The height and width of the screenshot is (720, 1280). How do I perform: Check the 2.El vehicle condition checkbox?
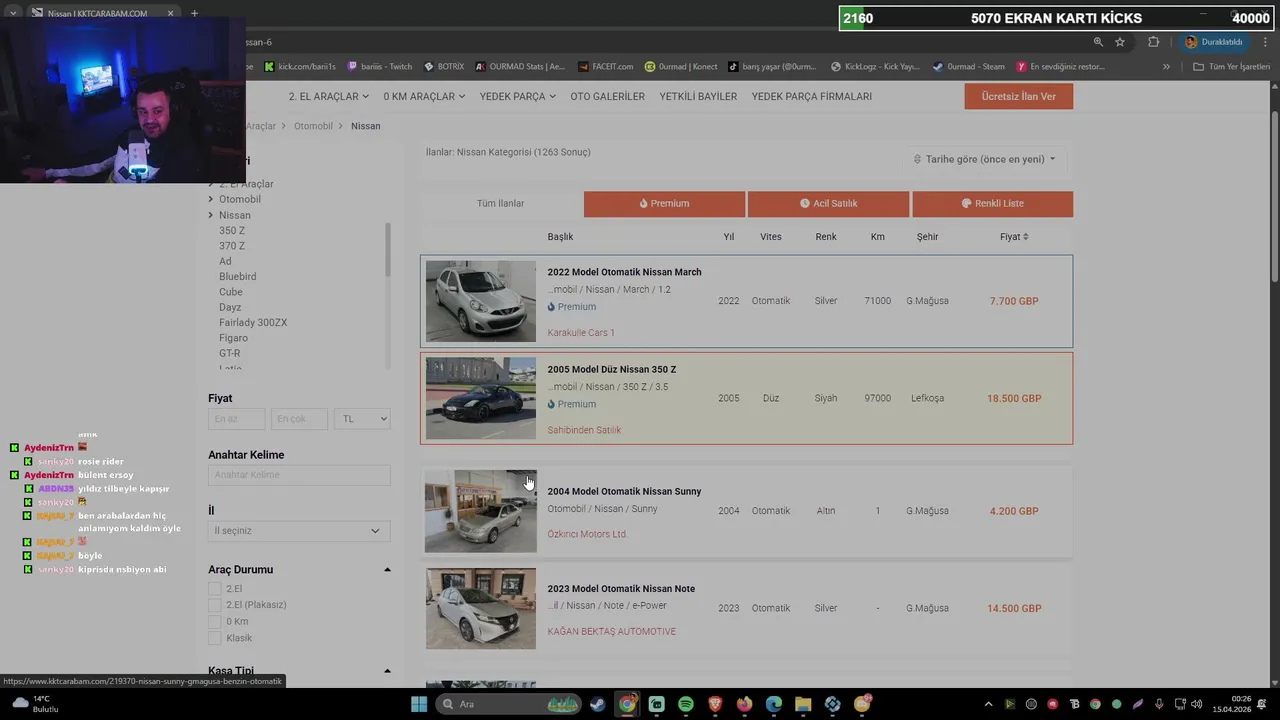[x=214, y=589]
